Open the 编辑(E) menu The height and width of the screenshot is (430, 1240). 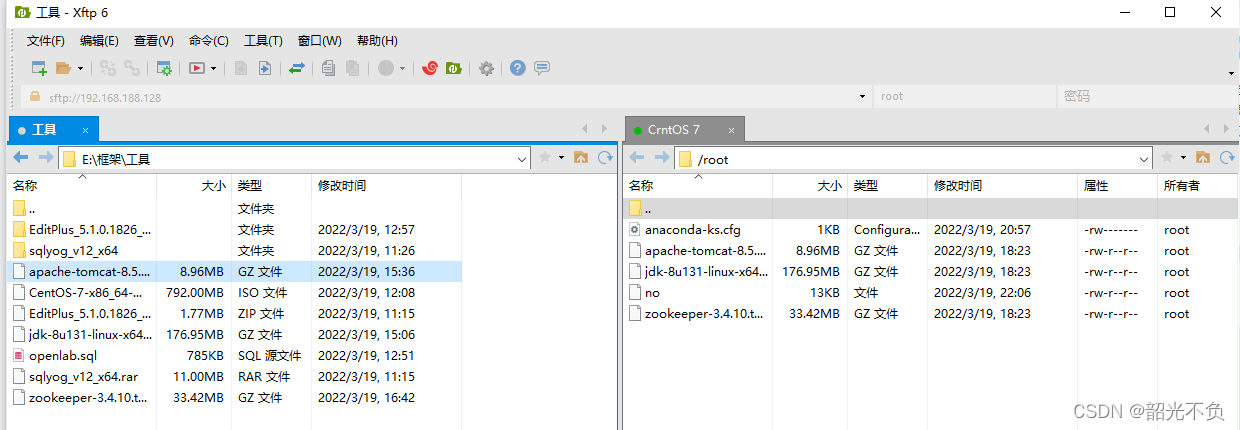click(x=99, y=41)
